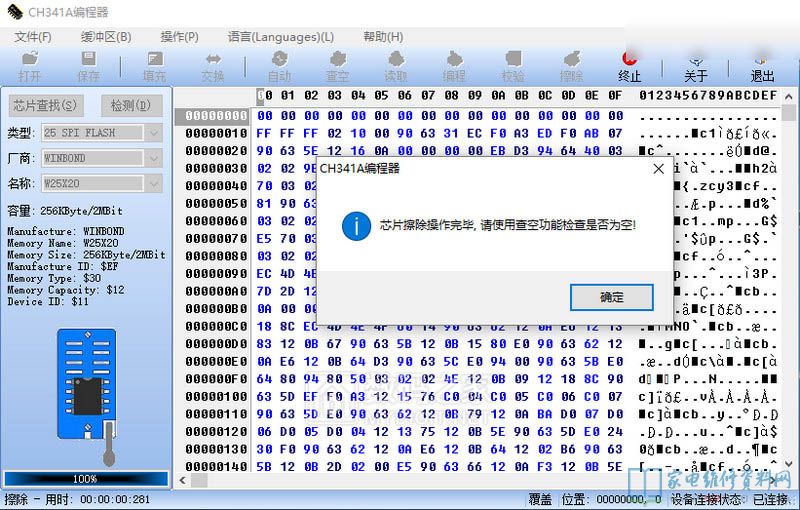This screenshot has width=800, height=510.
Task: Click the dialog message about chip erase completion
Action: 508,225
